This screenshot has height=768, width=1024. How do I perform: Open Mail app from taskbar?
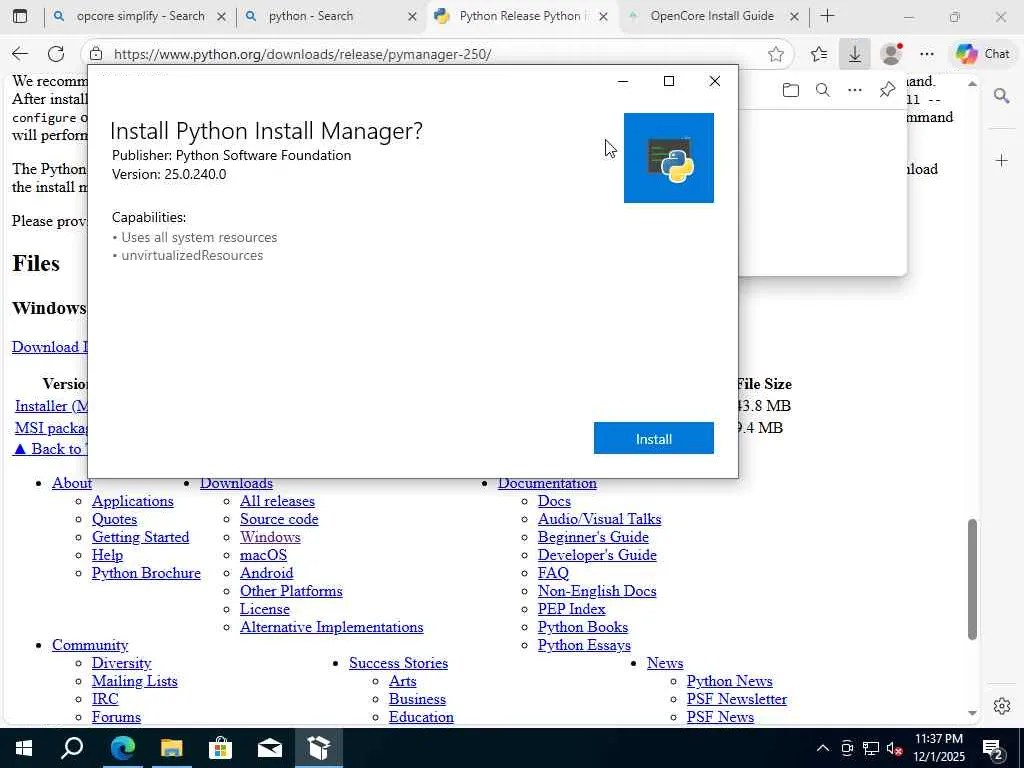(x=270, y=748)
